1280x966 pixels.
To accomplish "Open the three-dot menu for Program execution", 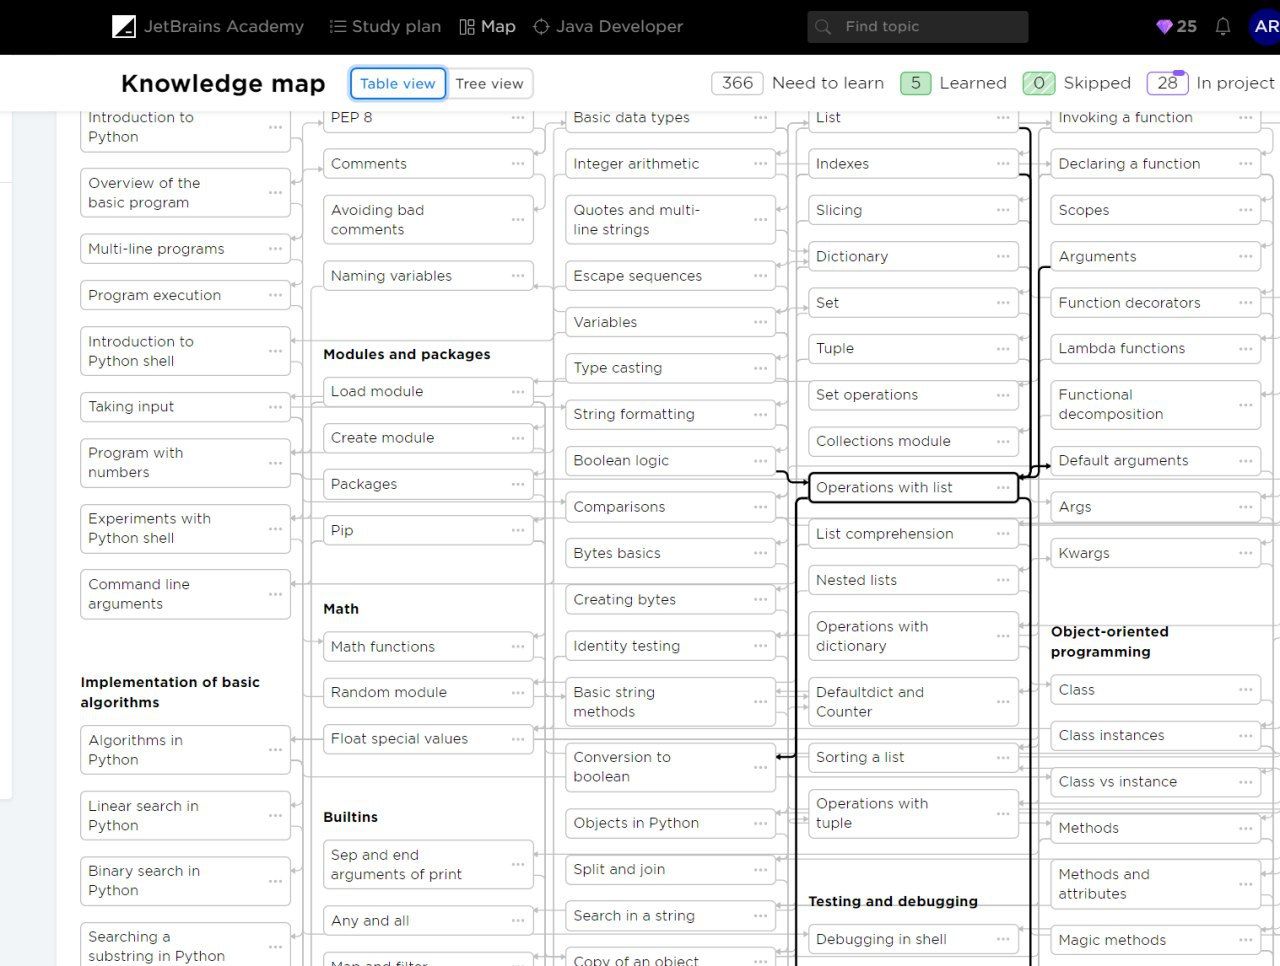I will (275, 296).
